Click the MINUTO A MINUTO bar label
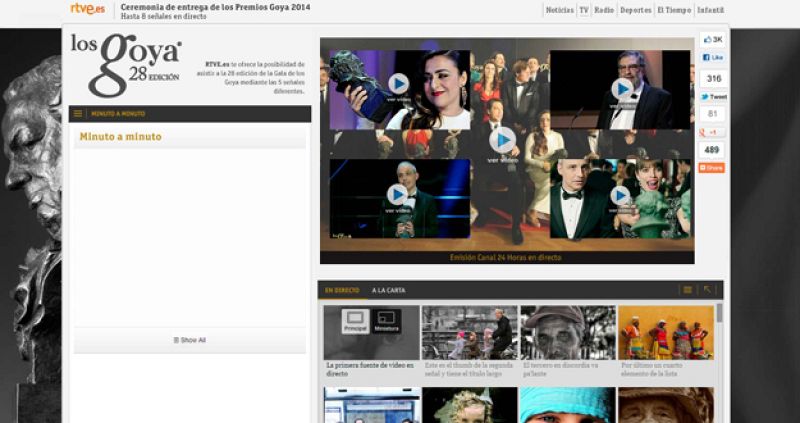Image resolution: width=800 pixels, height=423 pixels. tap(118, 114)
